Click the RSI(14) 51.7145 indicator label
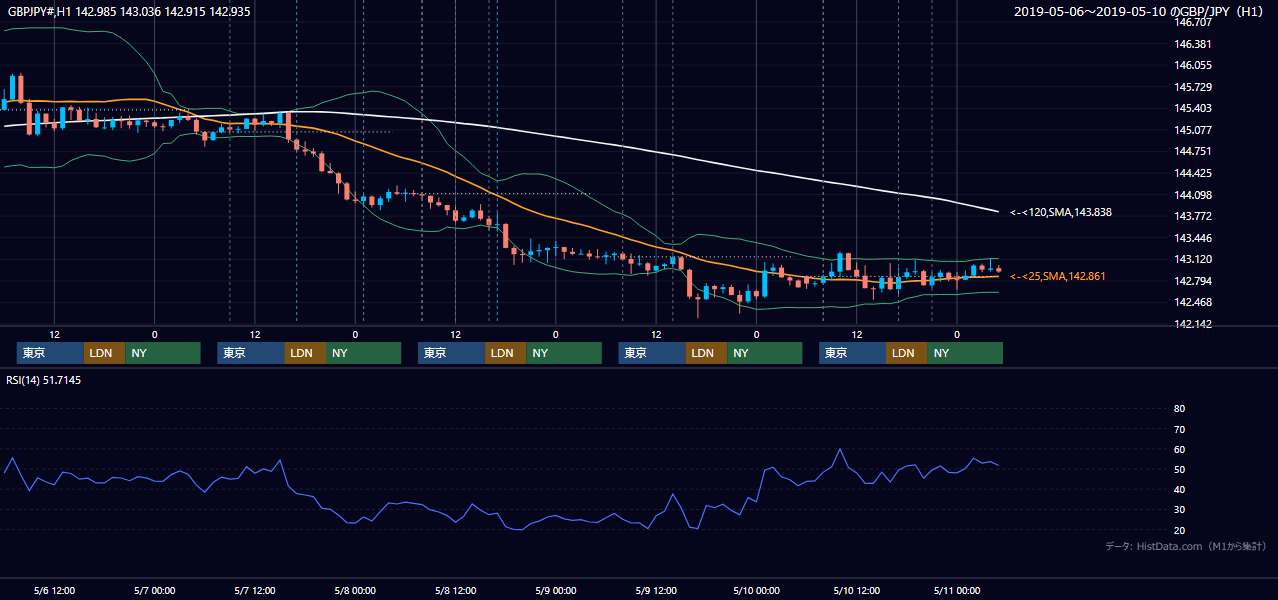The height and width of the screenshot is (600, 1278). point(44,380)
